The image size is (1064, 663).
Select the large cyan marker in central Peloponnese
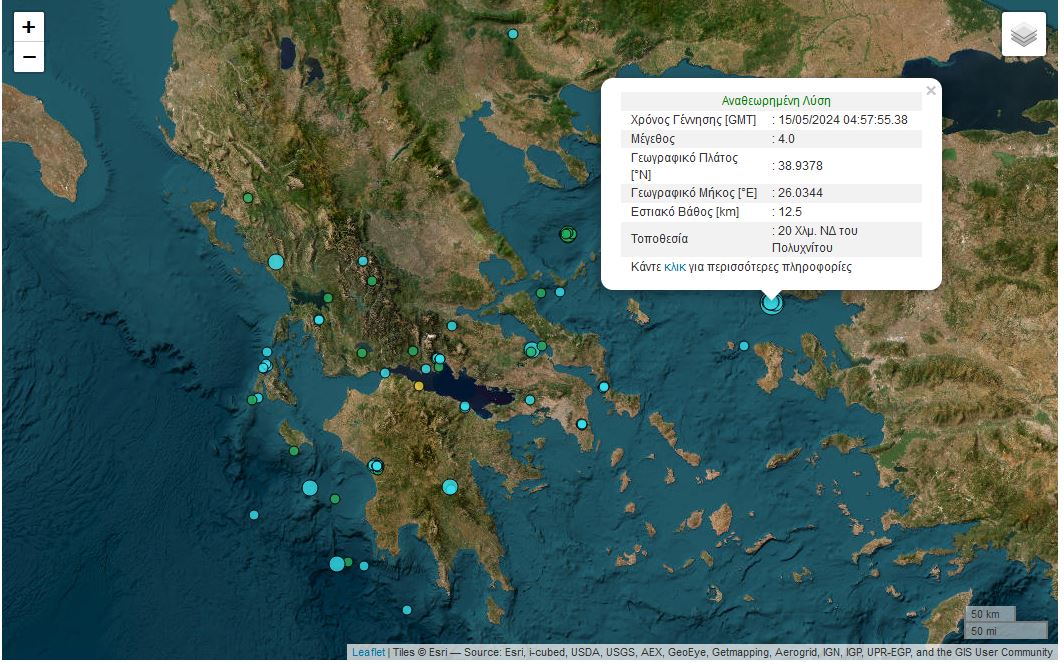pyautogui.click(x=450, y=487)
